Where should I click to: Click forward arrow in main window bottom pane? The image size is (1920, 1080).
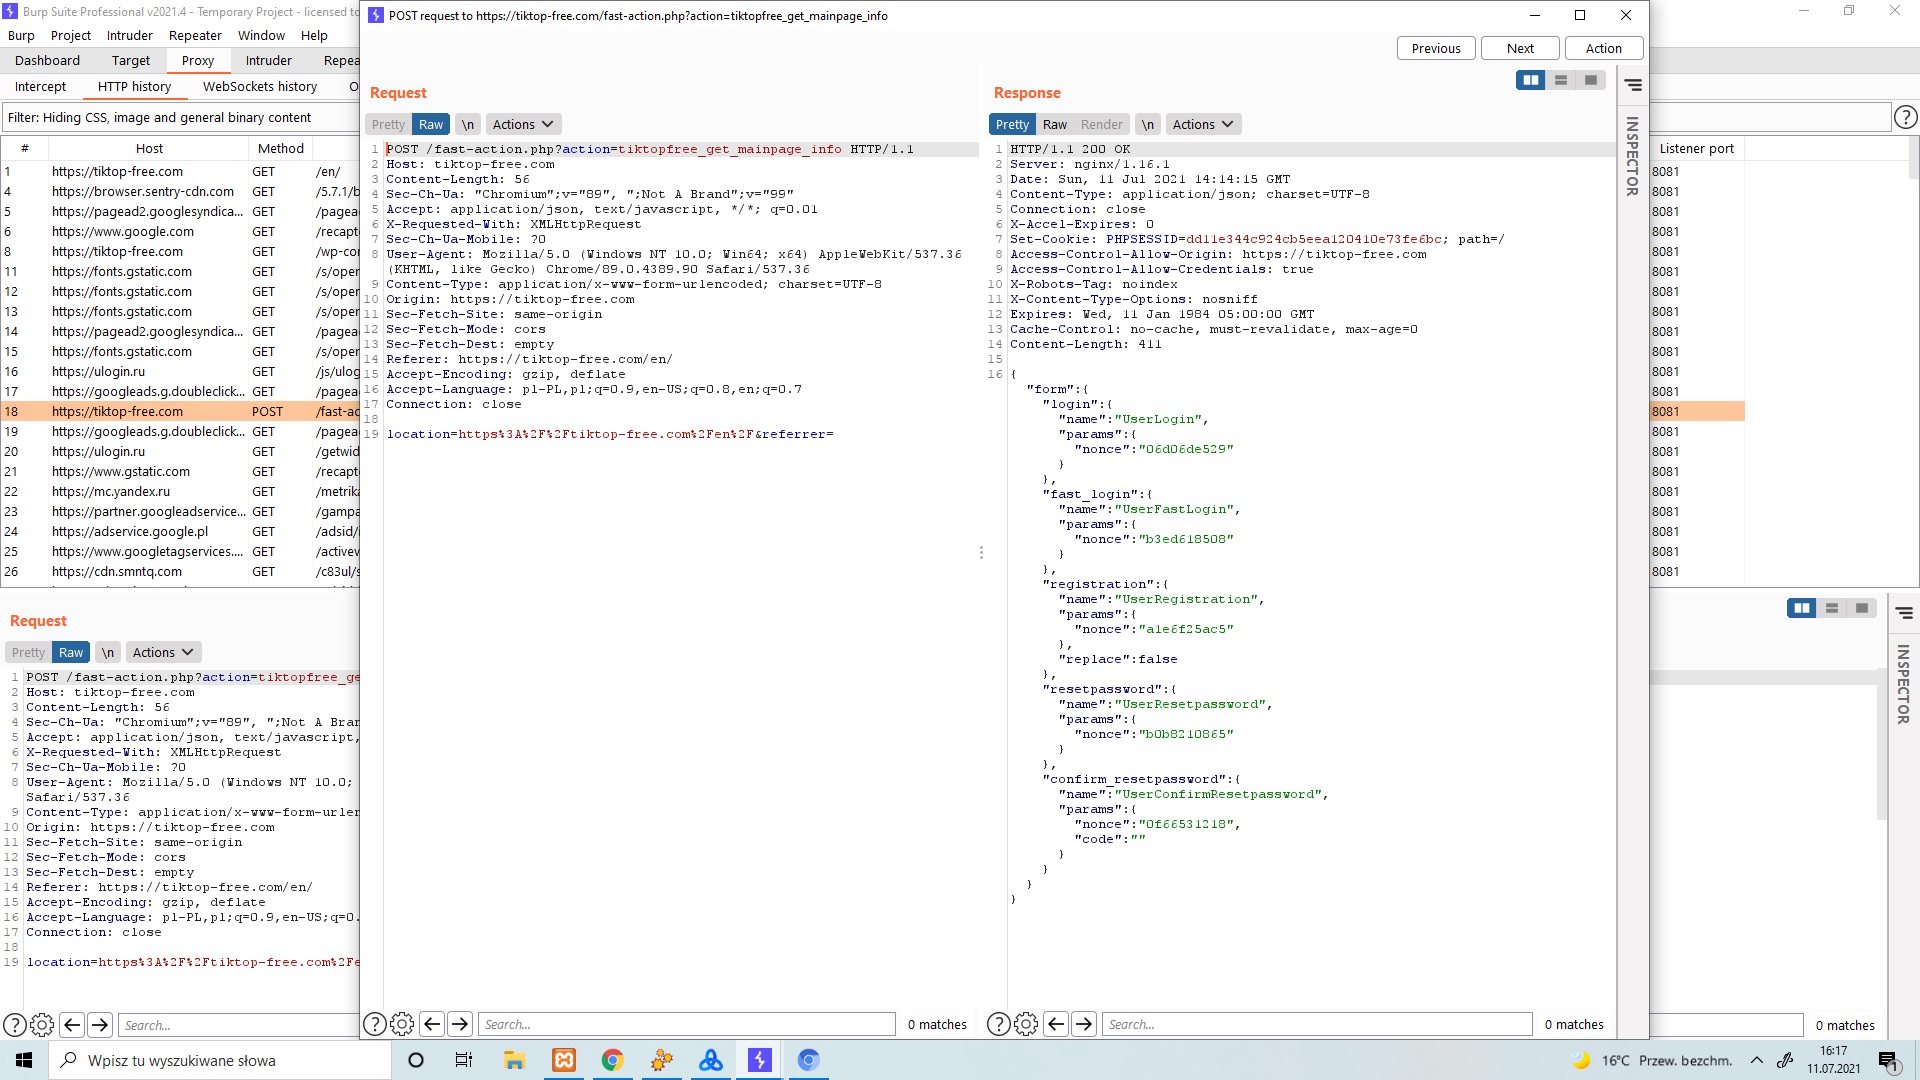click(x=100, y=1025)
